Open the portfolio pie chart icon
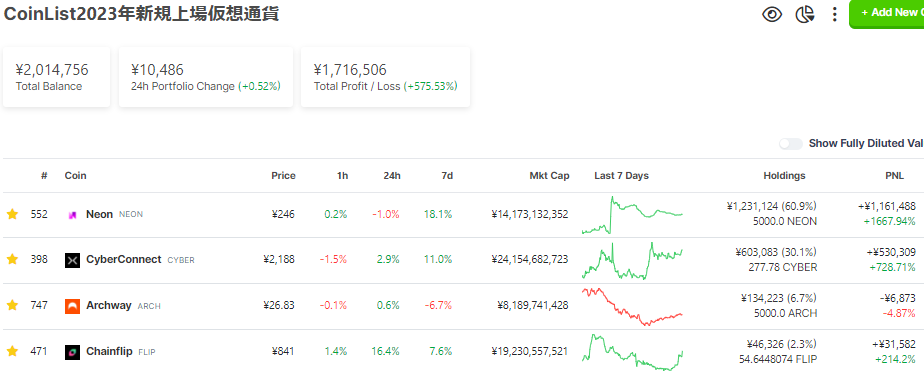This screenshot has width=924, height=379. [805, 14]
